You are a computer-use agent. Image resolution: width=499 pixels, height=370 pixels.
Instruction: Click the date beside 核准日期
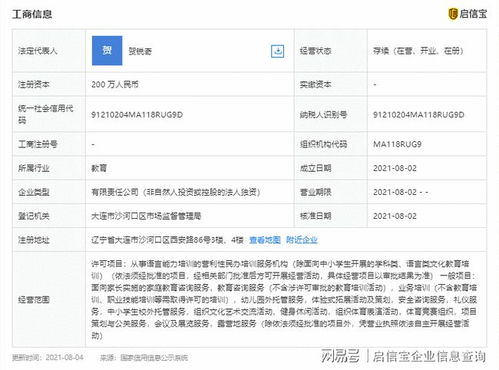point(395,216)
